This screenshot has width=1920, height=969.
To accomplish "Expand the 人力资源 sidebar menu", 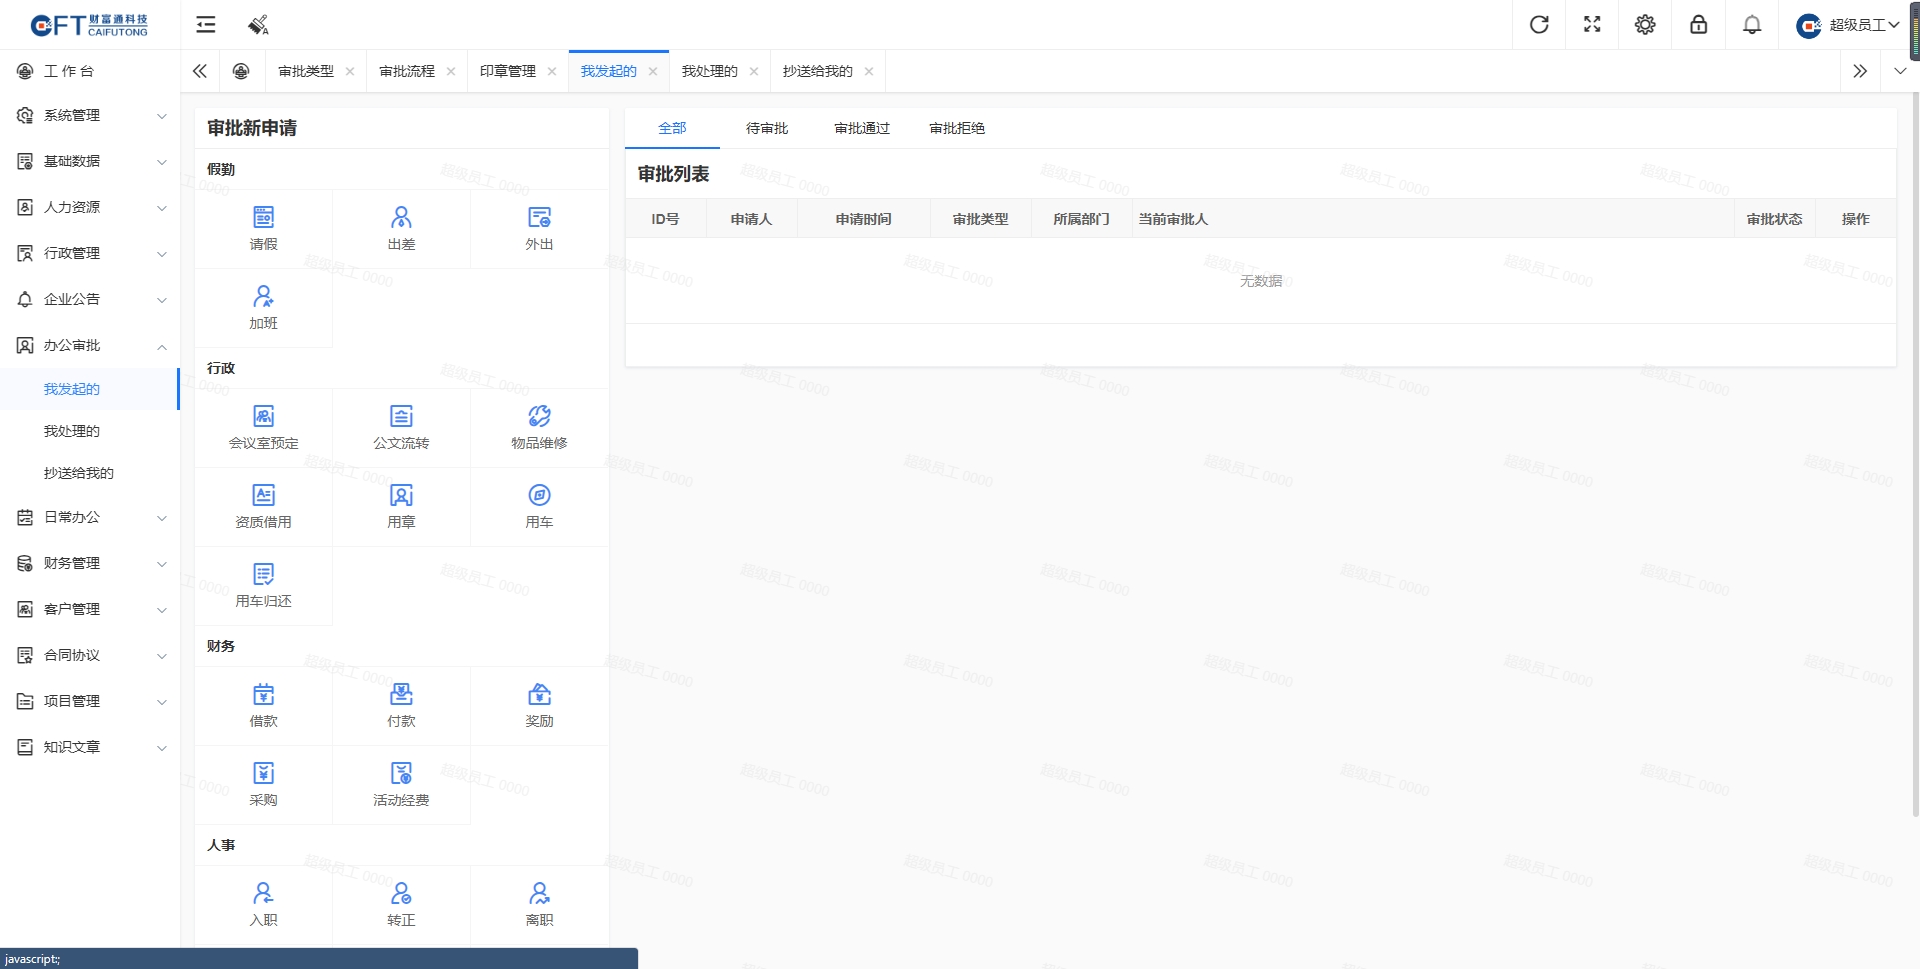I will point(90,207).
